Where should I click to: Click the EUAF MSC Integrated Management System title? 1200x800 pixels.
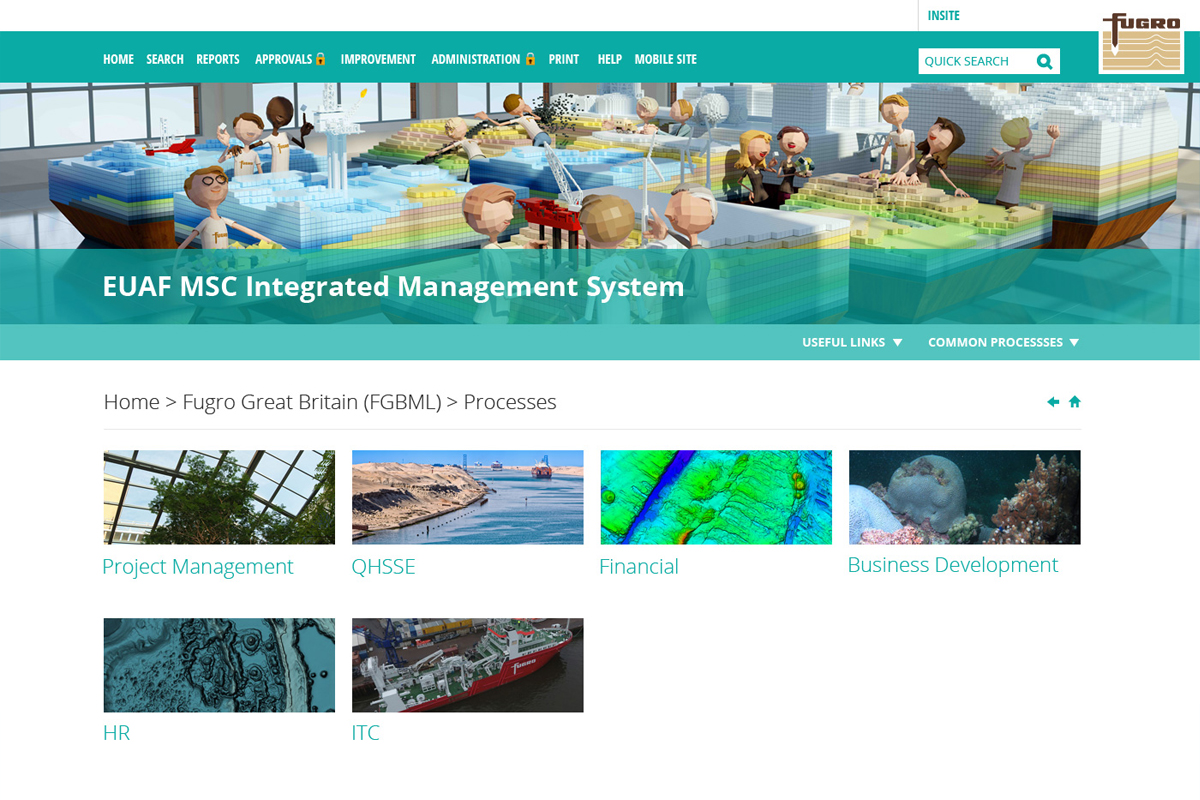(x=393, y=287)
